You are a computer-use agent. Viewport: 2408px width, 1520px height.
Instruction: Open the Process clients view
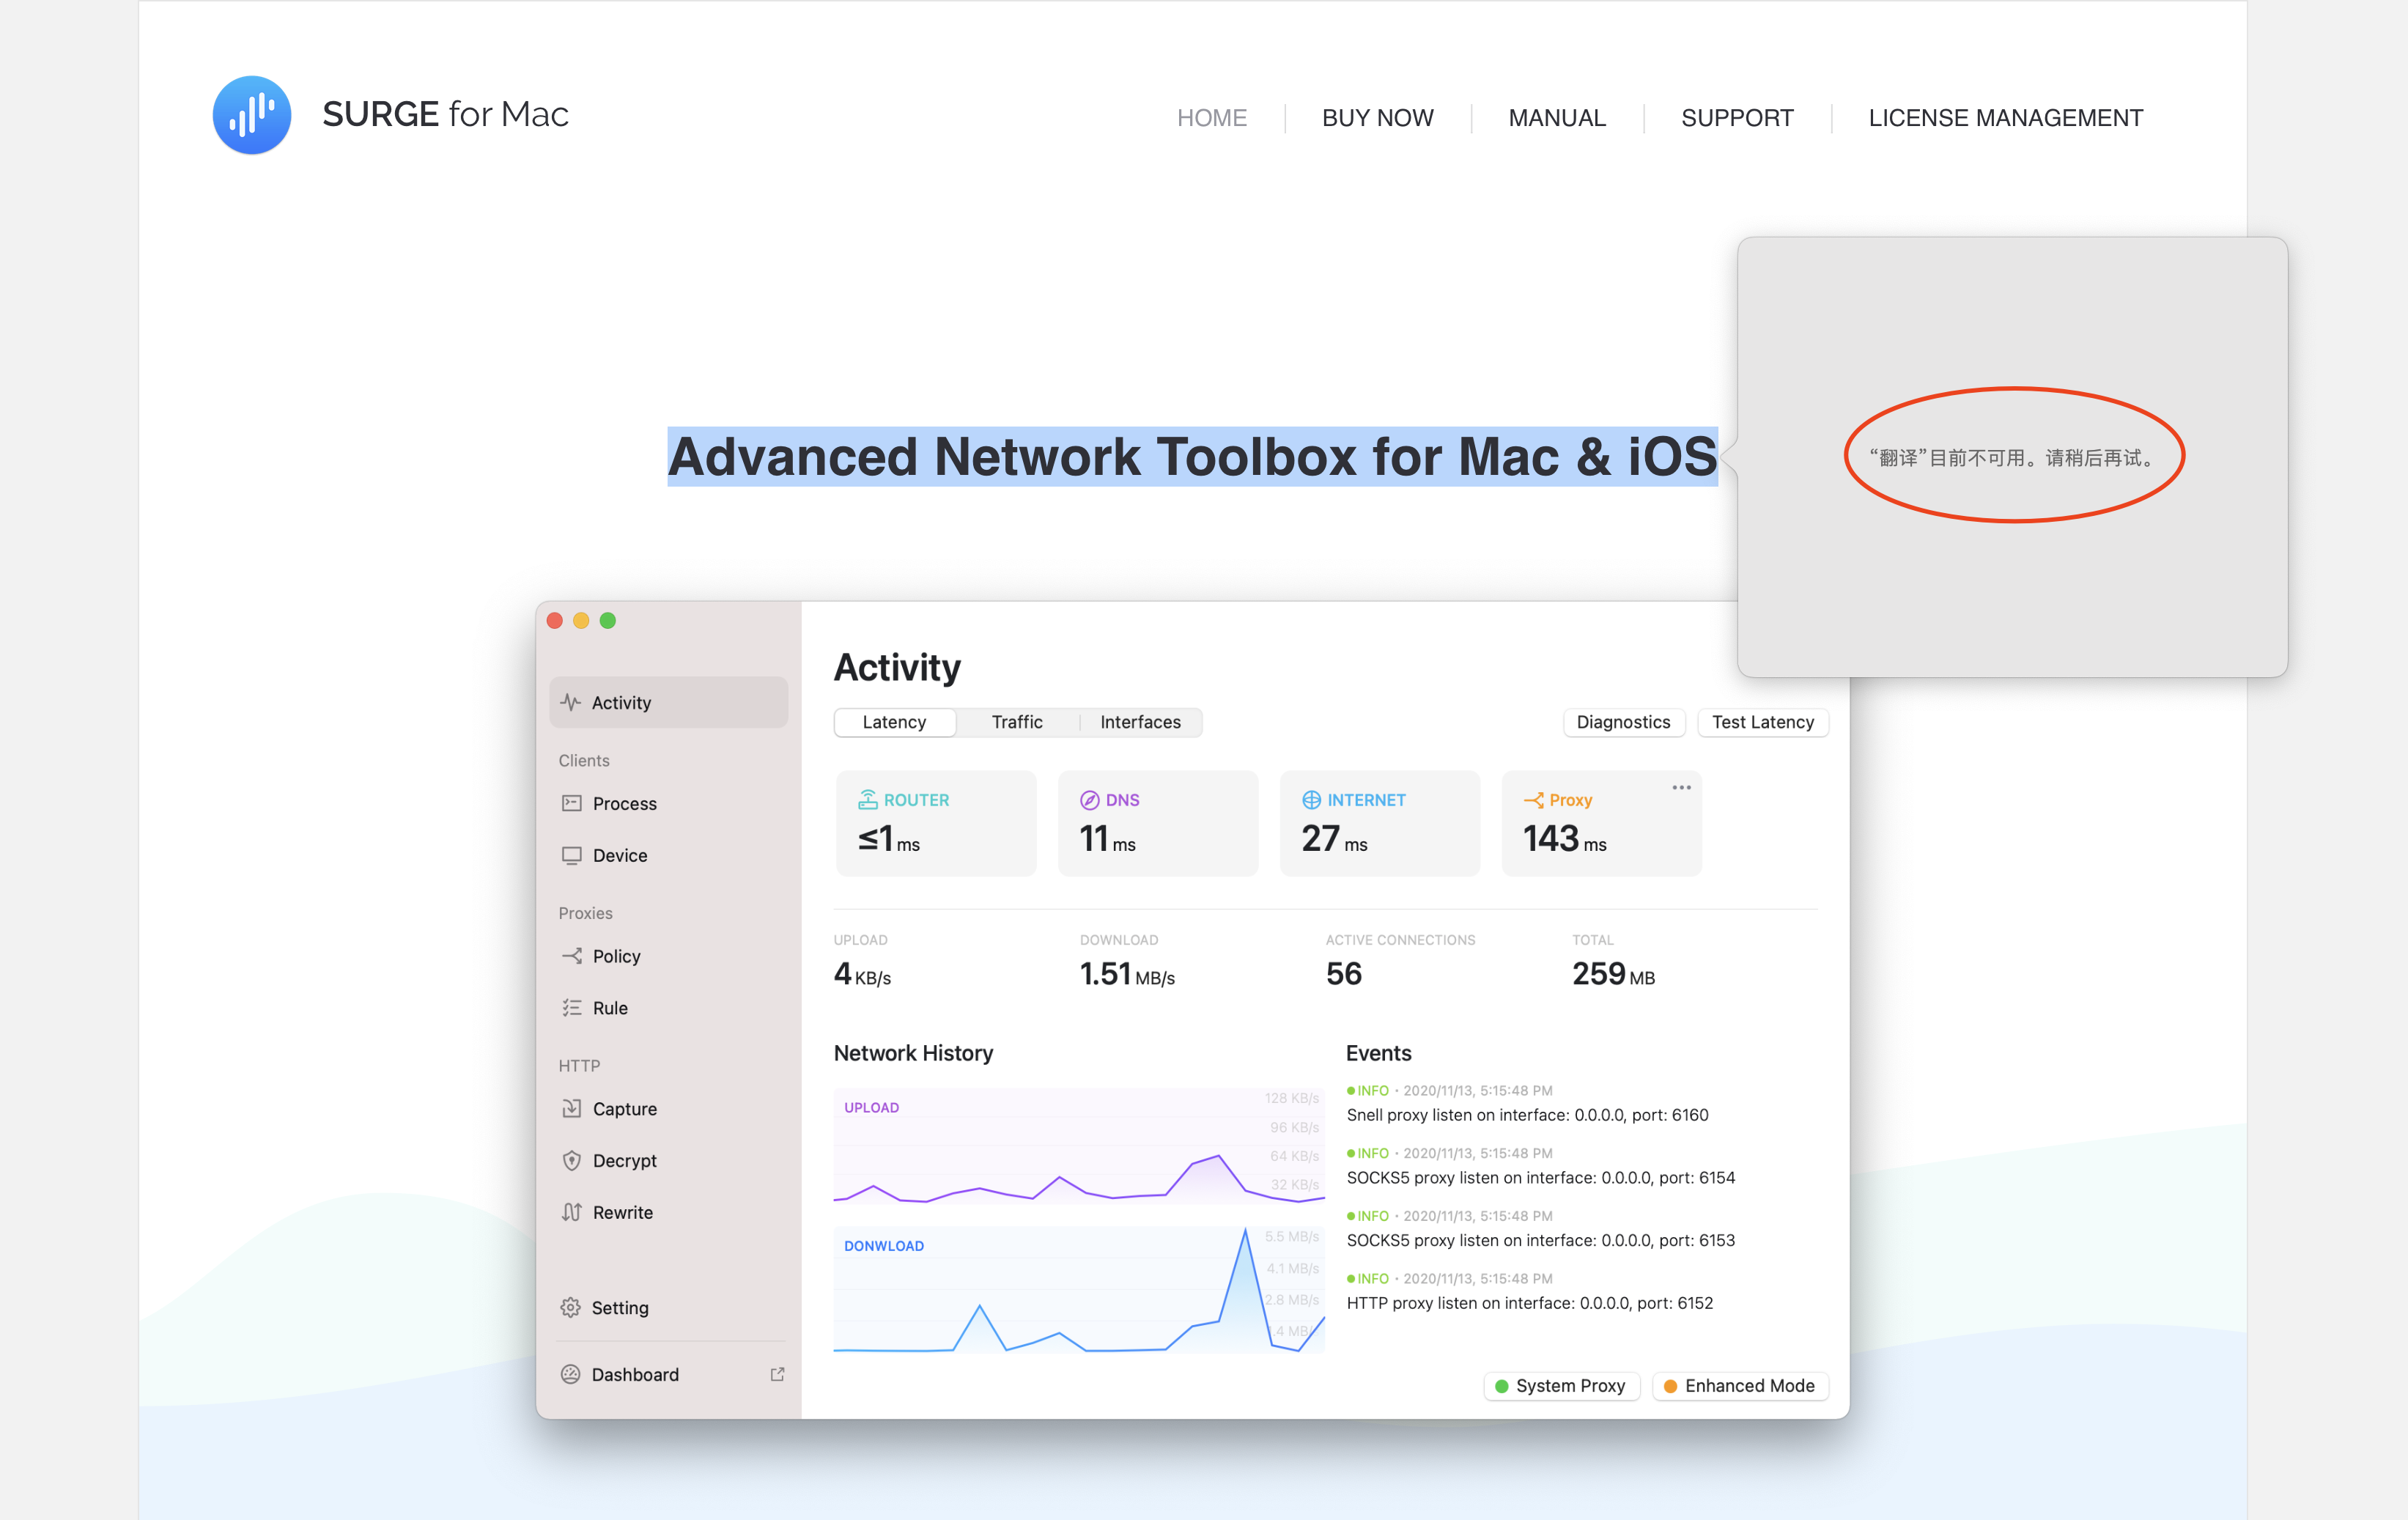[x=624, y=803]
